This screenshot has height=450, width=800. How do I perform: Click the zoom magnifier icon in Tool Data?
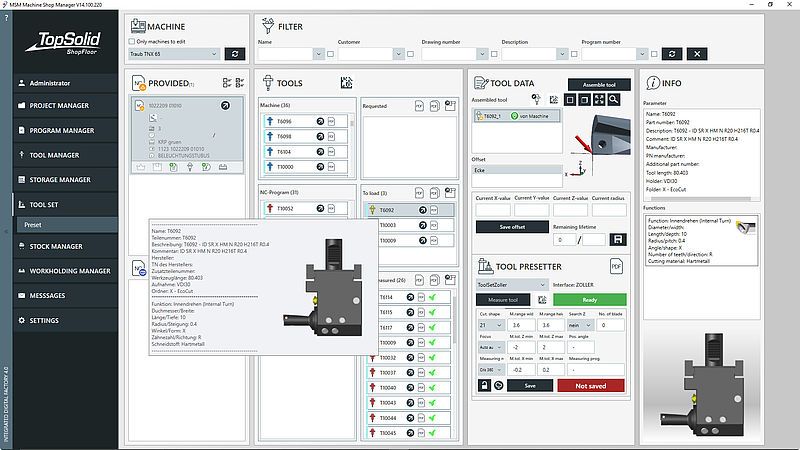coord(614,99)
